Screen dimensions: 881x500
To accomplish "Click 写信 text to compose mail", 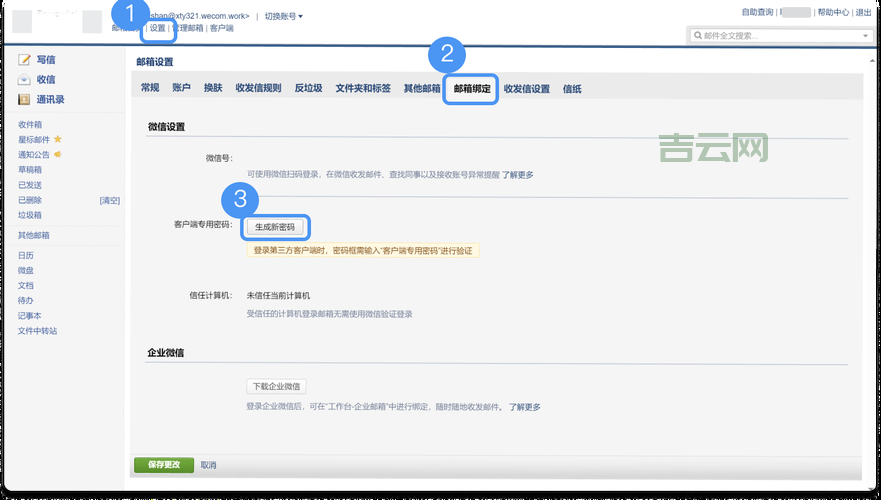I will [46, 60].
